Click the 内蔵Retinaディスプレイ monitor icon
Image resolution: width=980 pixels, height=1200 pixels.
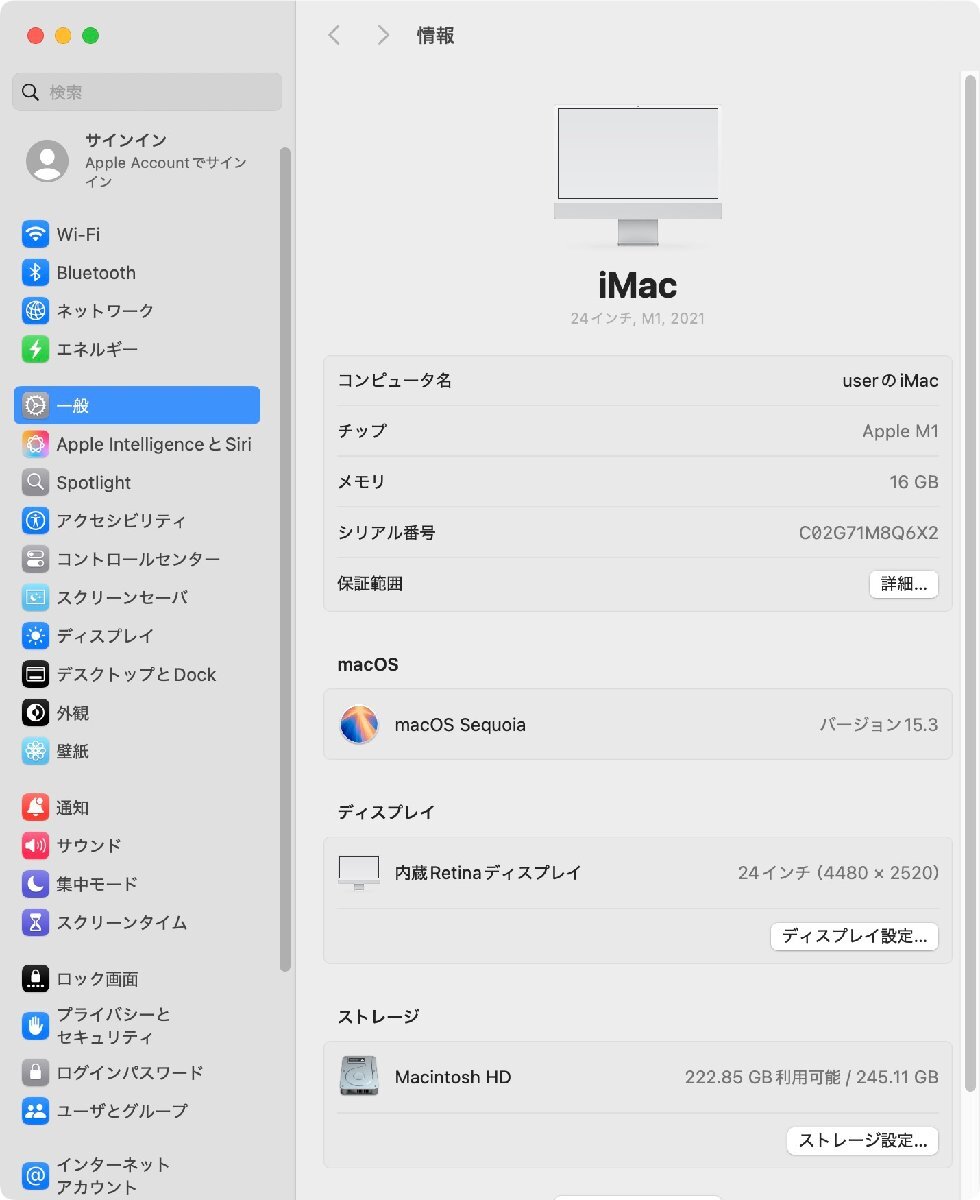(359, 873)
